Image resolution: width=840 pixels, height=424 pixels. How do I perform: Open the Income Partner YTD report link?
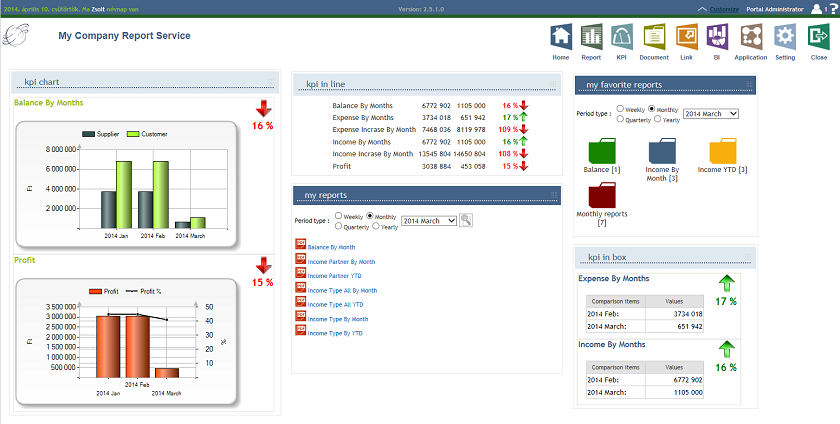pyautogui.click(x=335, y=275)
